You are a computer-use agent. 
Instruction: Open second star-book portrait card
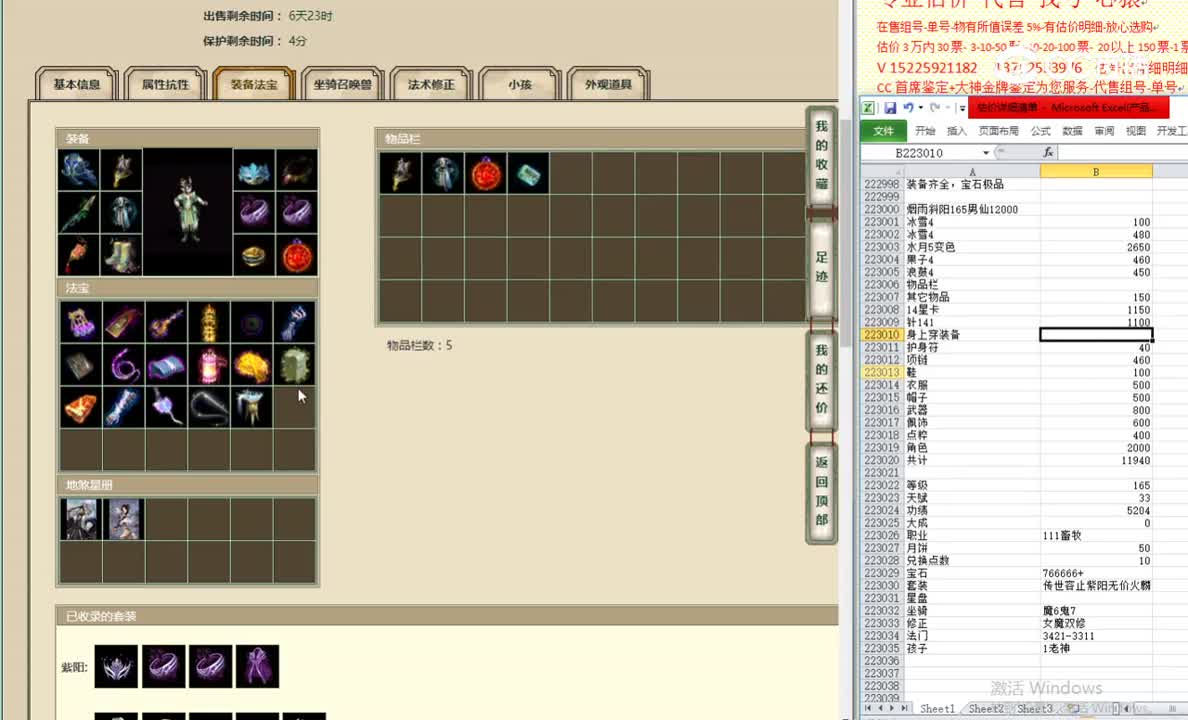(x=123, y=519)
